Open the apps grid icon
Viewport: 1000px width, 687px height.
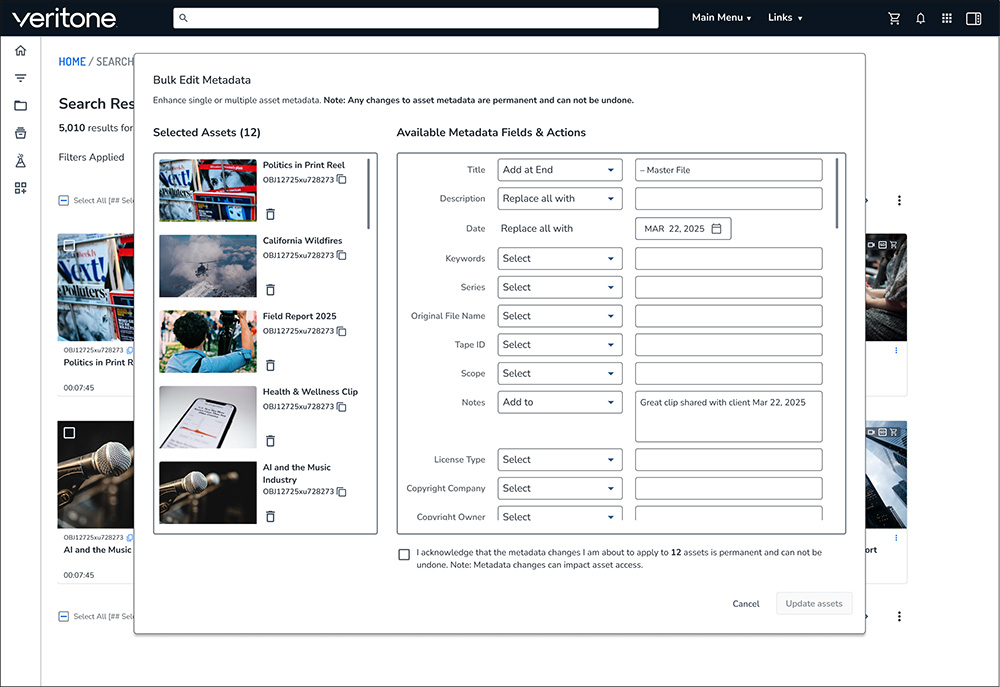click(946, 18)
